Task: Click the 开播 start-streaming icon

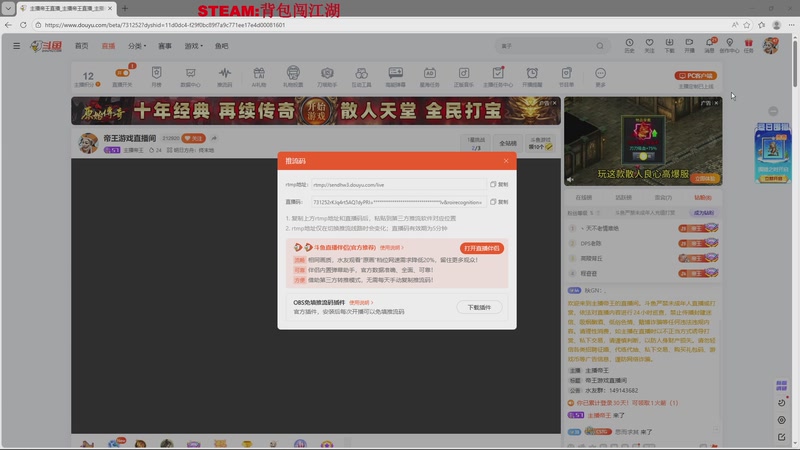Action: coord(689,45)
